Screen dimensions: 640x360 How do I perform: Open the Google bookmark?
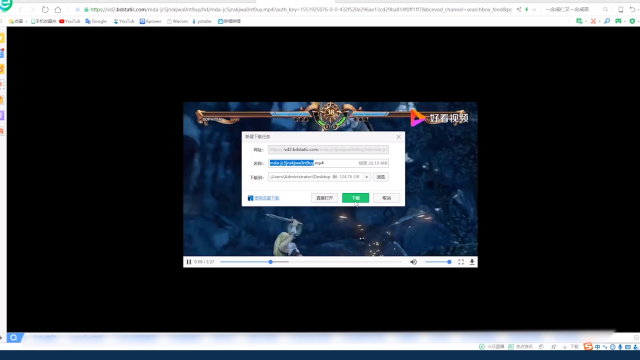pyautogui.click(x=96, y=21)
